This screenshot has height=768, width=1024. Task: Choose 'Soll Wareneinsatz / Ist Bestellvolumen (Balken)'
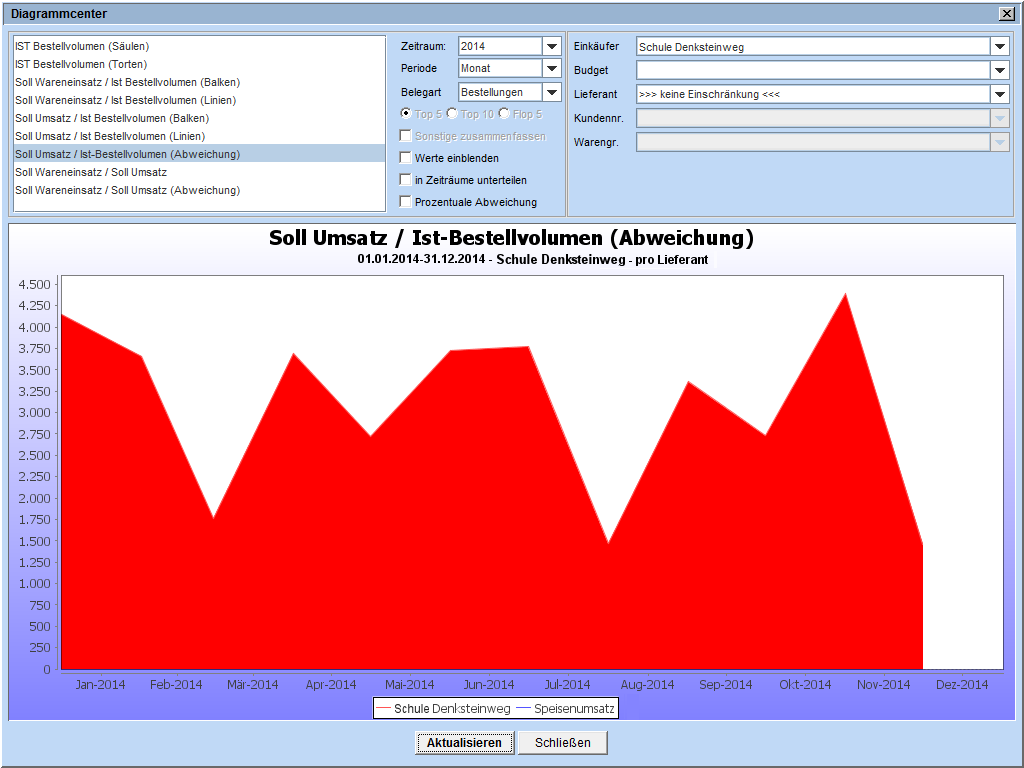tap(127, 82)
